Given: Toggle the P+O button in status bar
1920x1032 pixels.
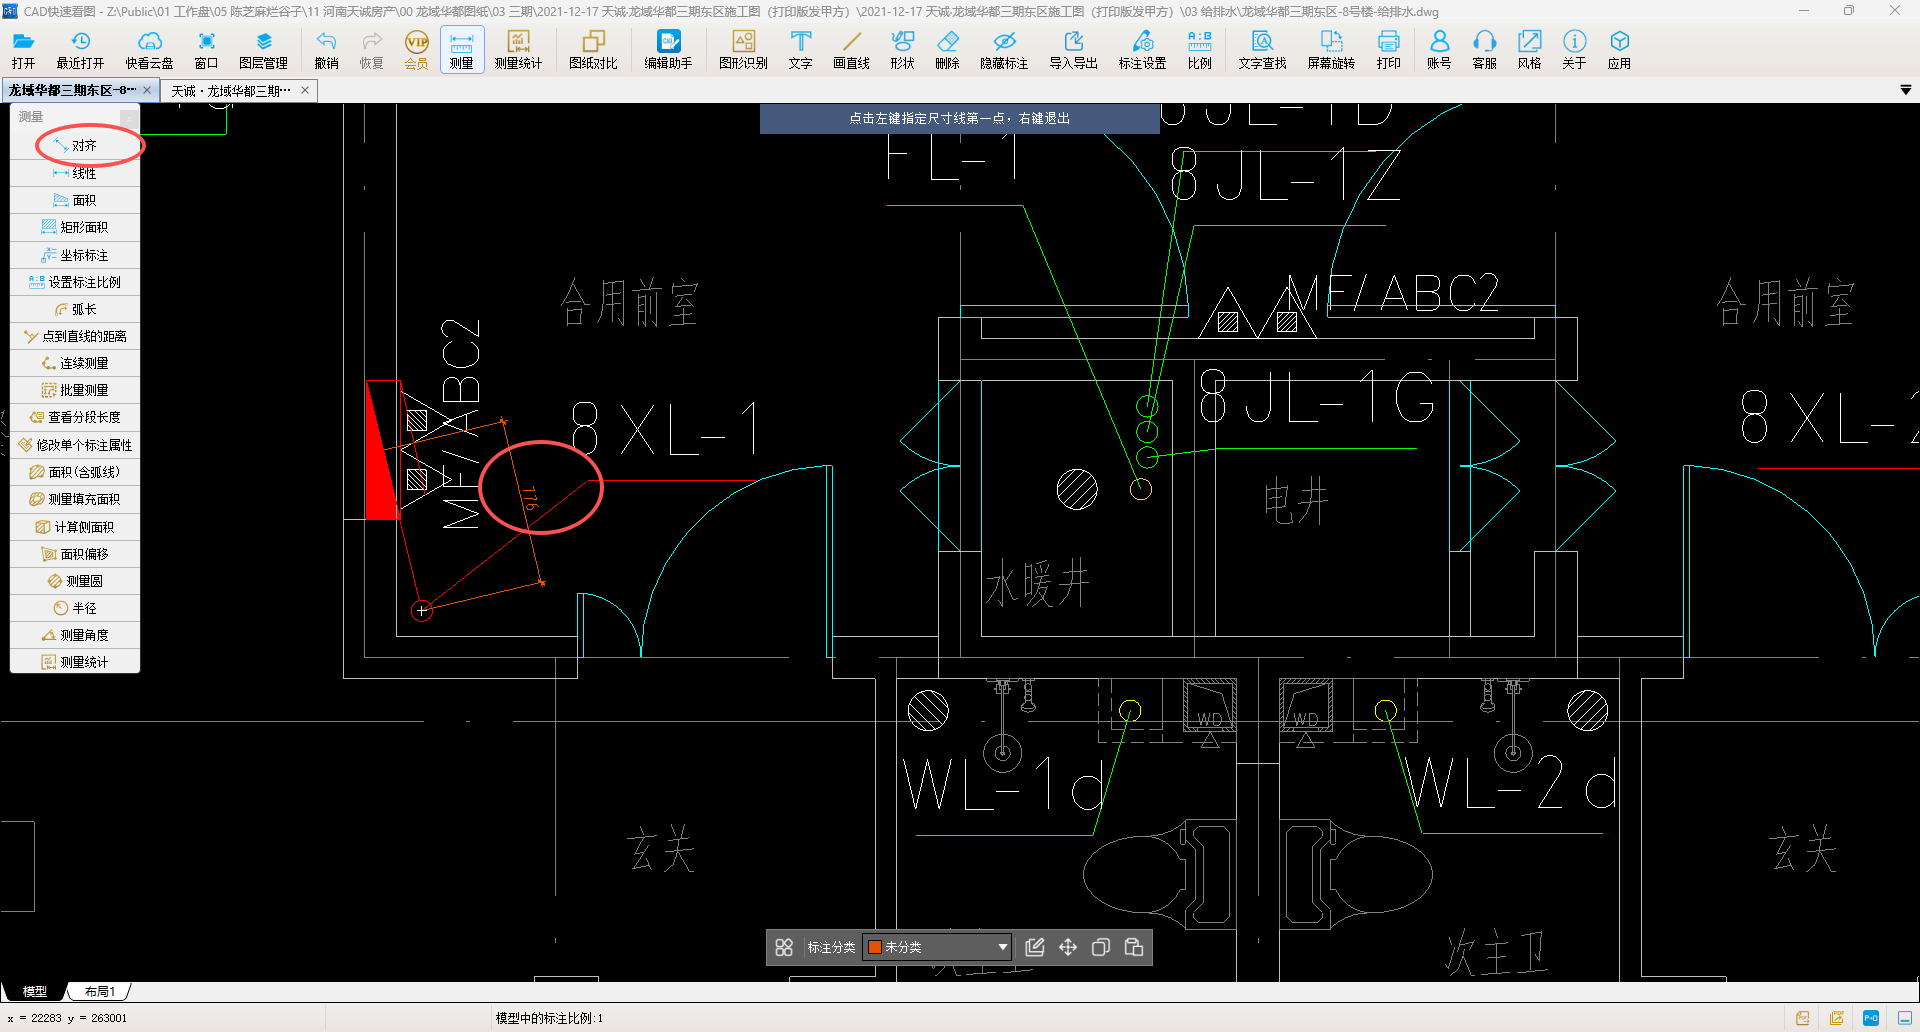Looking at the screenshot, I should [1870, 1018].
